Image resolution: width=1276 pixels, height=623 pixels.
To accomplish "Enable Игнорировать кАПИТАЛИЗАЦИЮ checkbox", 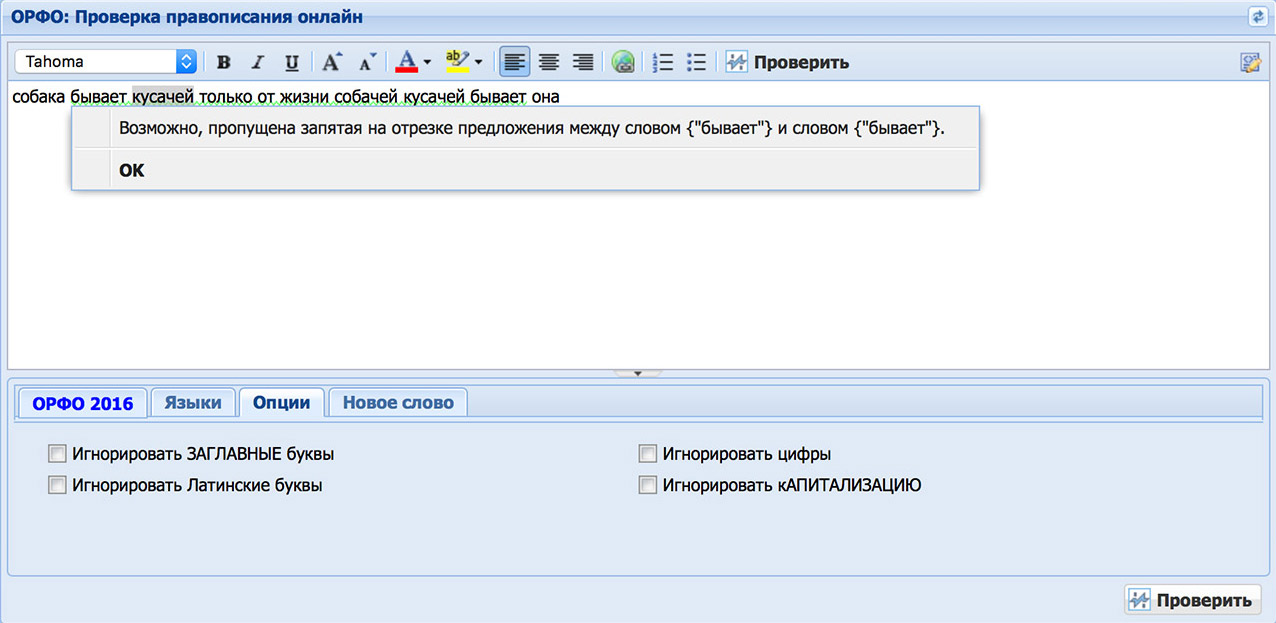I will coord(648,486).
